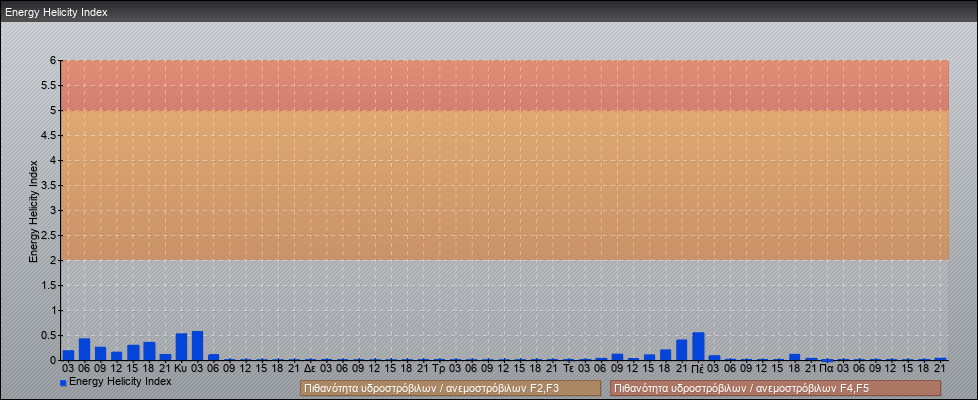Viewport: 978px width, 400px height.
Task: Click the y-axis value '4.5'
Action: (x=49, y=135)
